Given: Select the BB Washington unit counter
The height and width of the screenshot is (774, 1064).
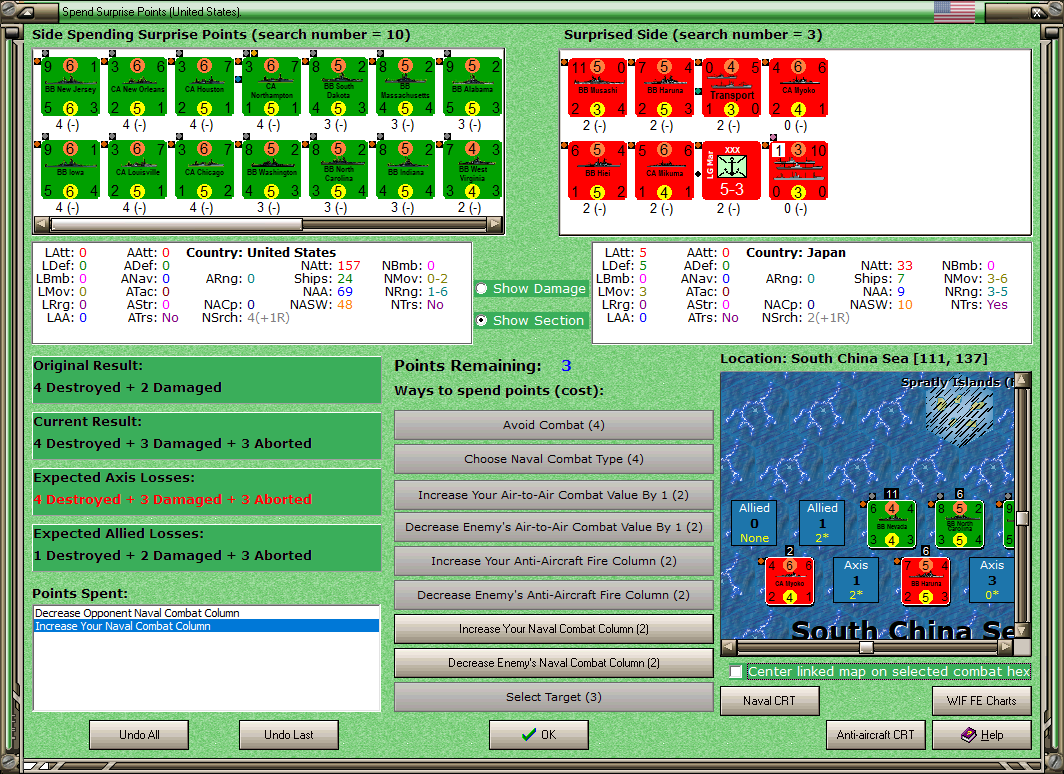Looking at the screenshot, I should 272,170.
